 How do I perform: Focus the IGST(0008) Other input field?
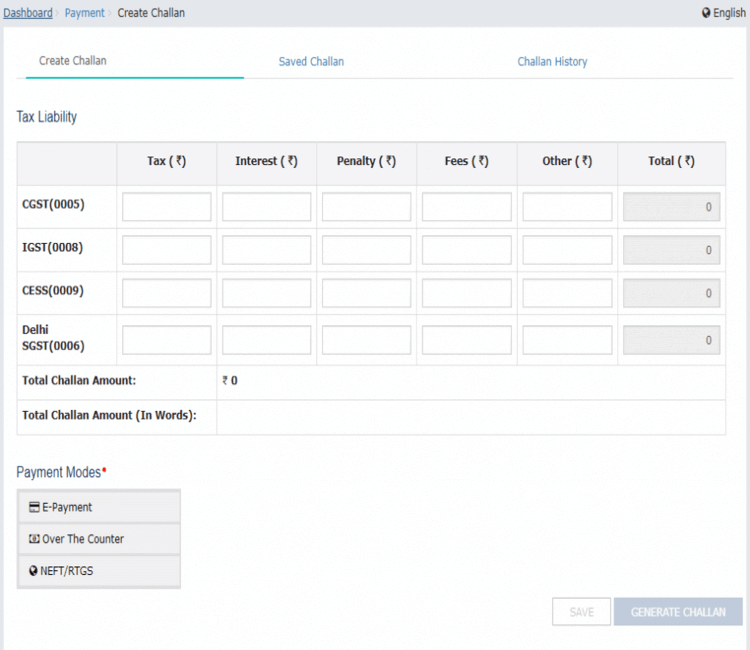(x=567, y=250)
